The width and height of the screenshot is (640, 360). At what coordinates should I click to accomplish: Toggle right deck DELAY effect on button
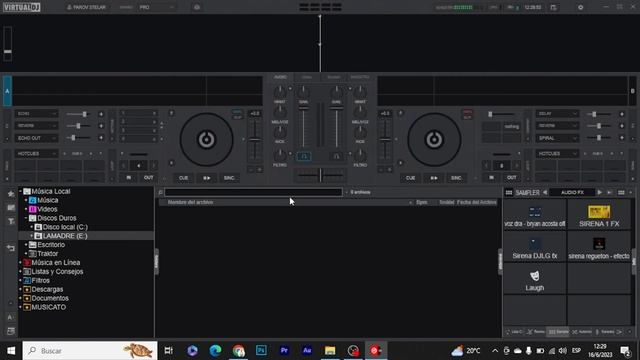[x=622, y=114]
